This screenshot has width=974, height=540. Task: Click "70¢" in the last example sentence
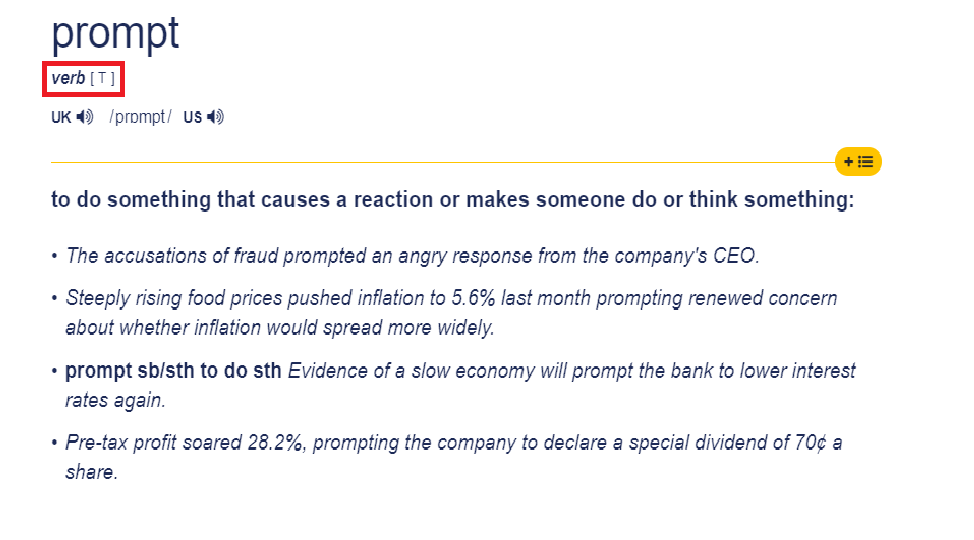811,442
